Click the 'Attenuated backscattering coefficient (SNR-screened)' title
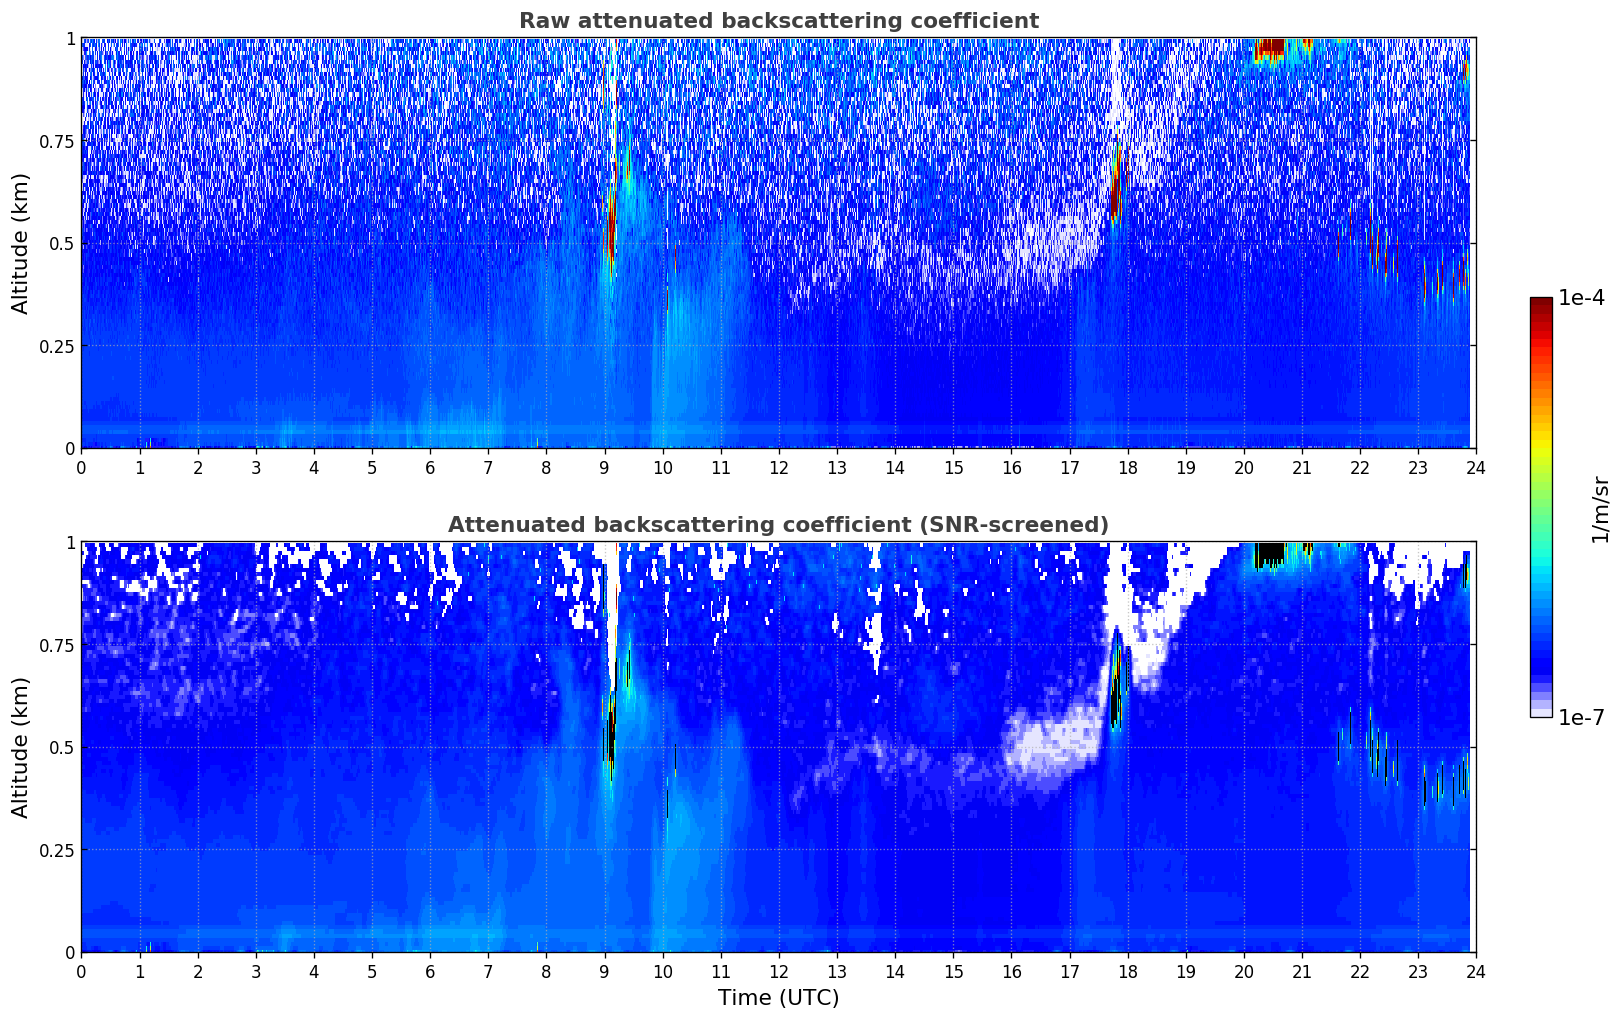Viewport: 1621px width, 1020px height. (x=778, y=525)
